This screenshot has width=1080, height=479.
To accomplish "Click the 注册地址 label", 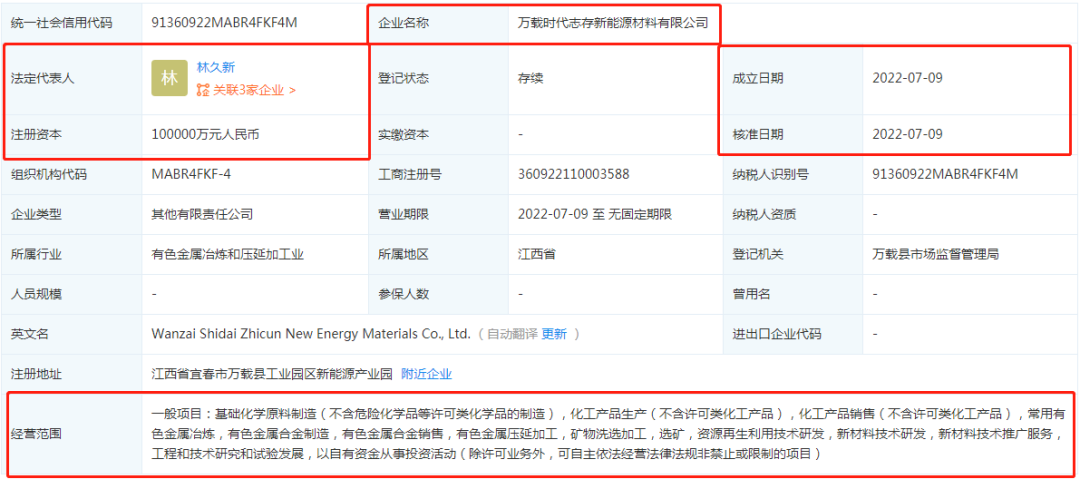I will (37, 374).
